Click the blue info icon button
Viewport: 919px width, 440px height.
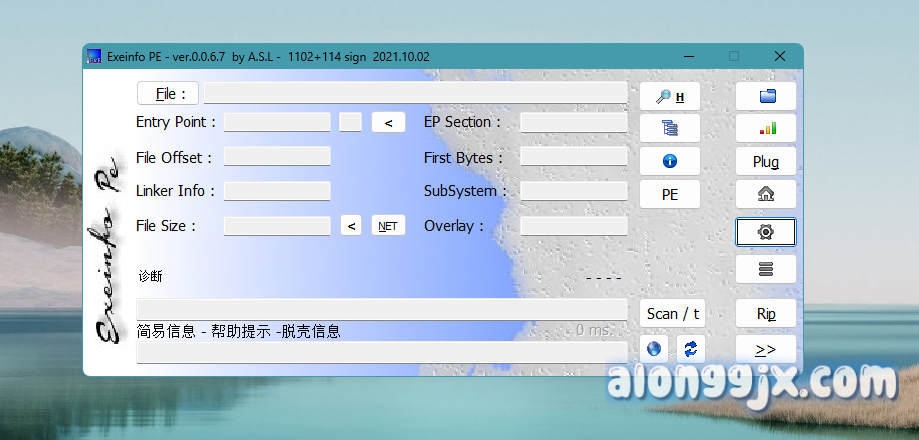tap(669, 161)
